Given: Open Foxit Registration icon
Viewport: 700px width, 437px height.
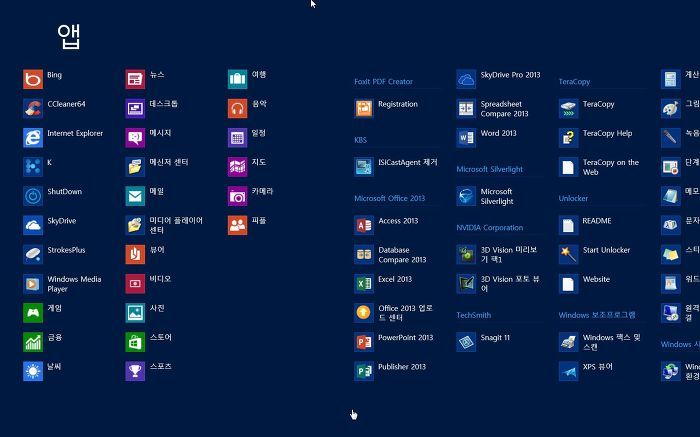Looking at the screenshot, I should point(364,108).
